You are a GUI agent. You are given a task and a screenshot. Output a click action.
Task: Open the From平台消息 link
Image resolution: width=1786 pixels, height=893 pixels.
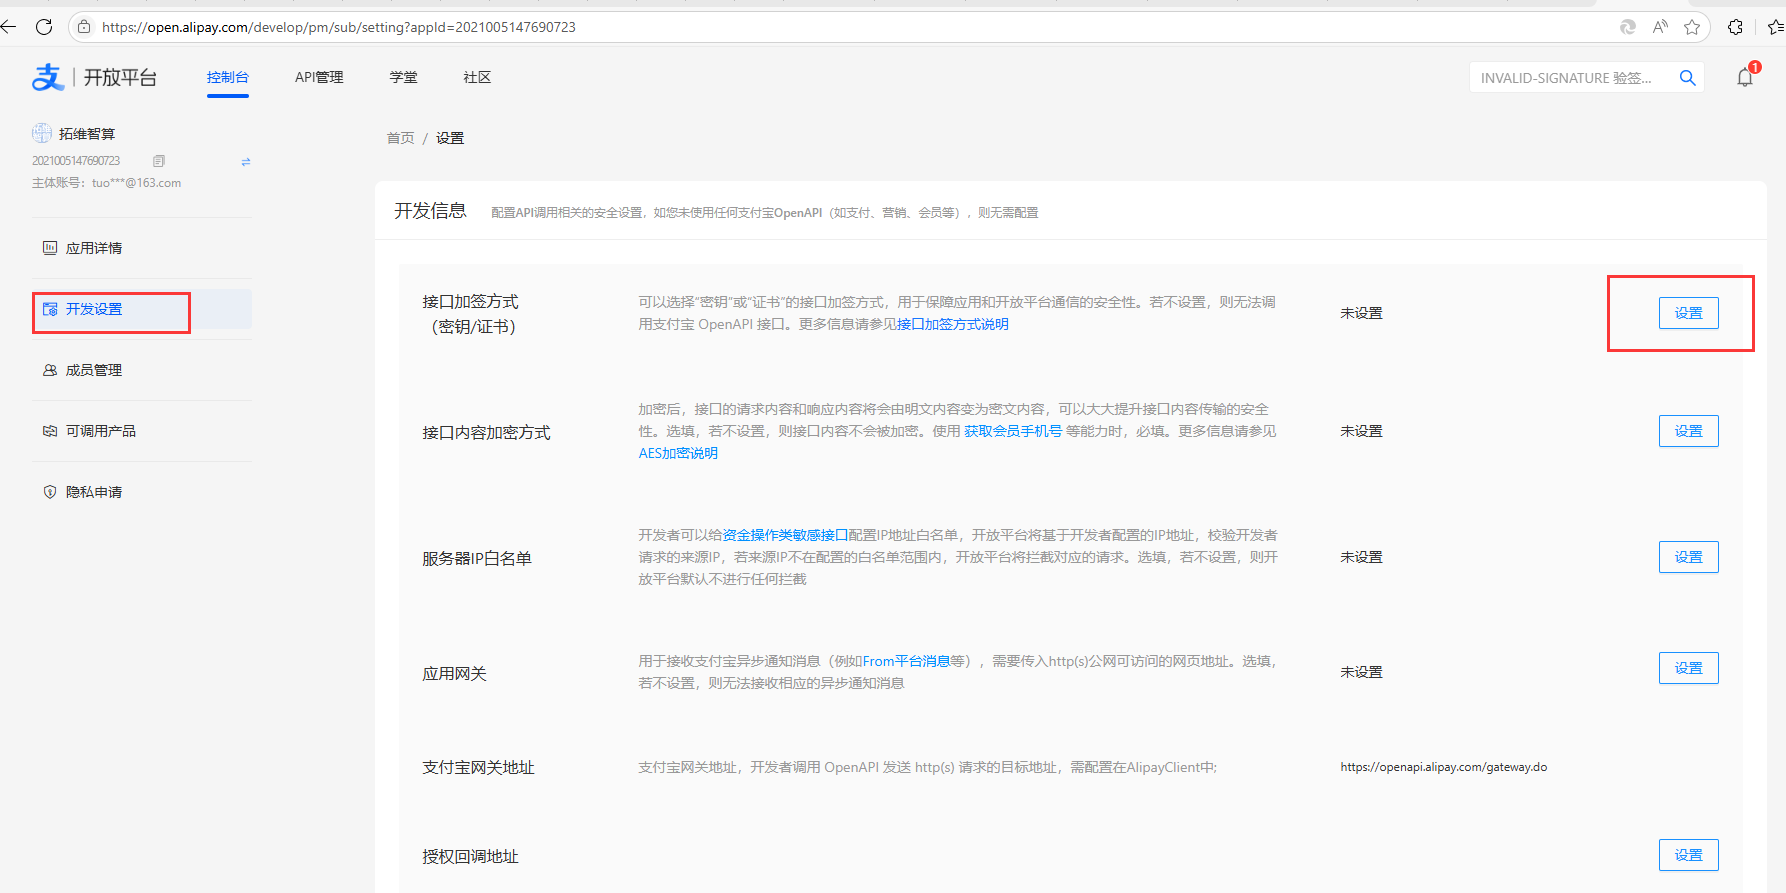pyautogui.click(x=906, y=661)
